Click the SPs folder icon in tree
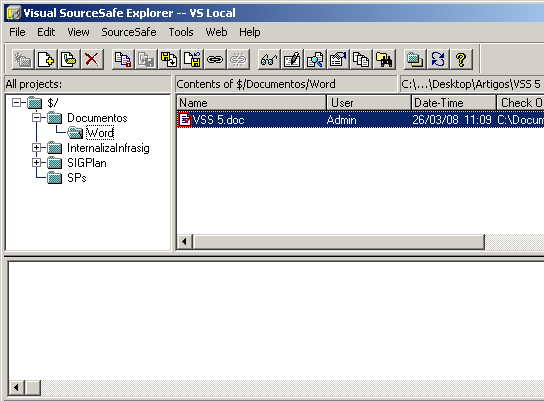 [x=54, y=178]
